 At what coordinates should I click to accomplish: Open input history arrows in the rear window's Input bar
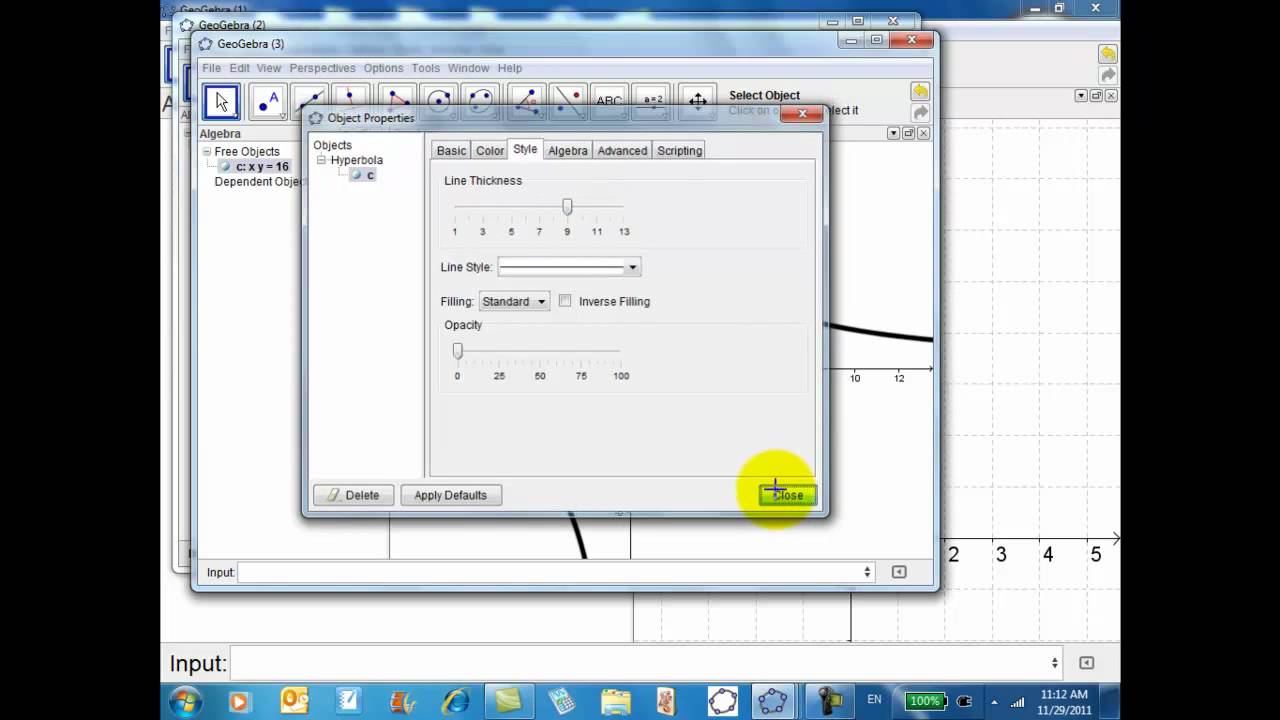pyautogui.click(x=1054, y=663)
